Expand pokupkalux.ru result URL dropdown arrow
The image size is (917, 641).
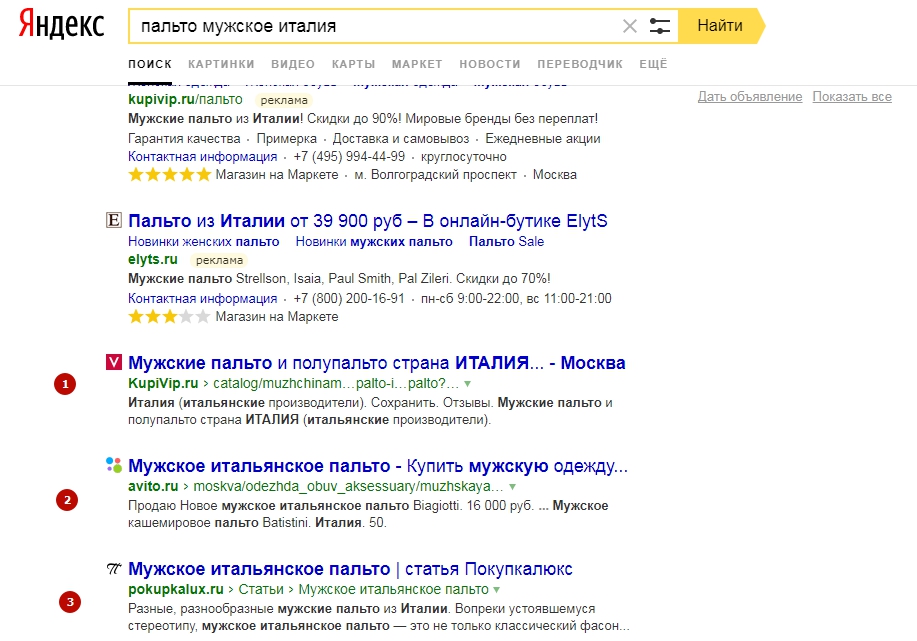[497, 590]
